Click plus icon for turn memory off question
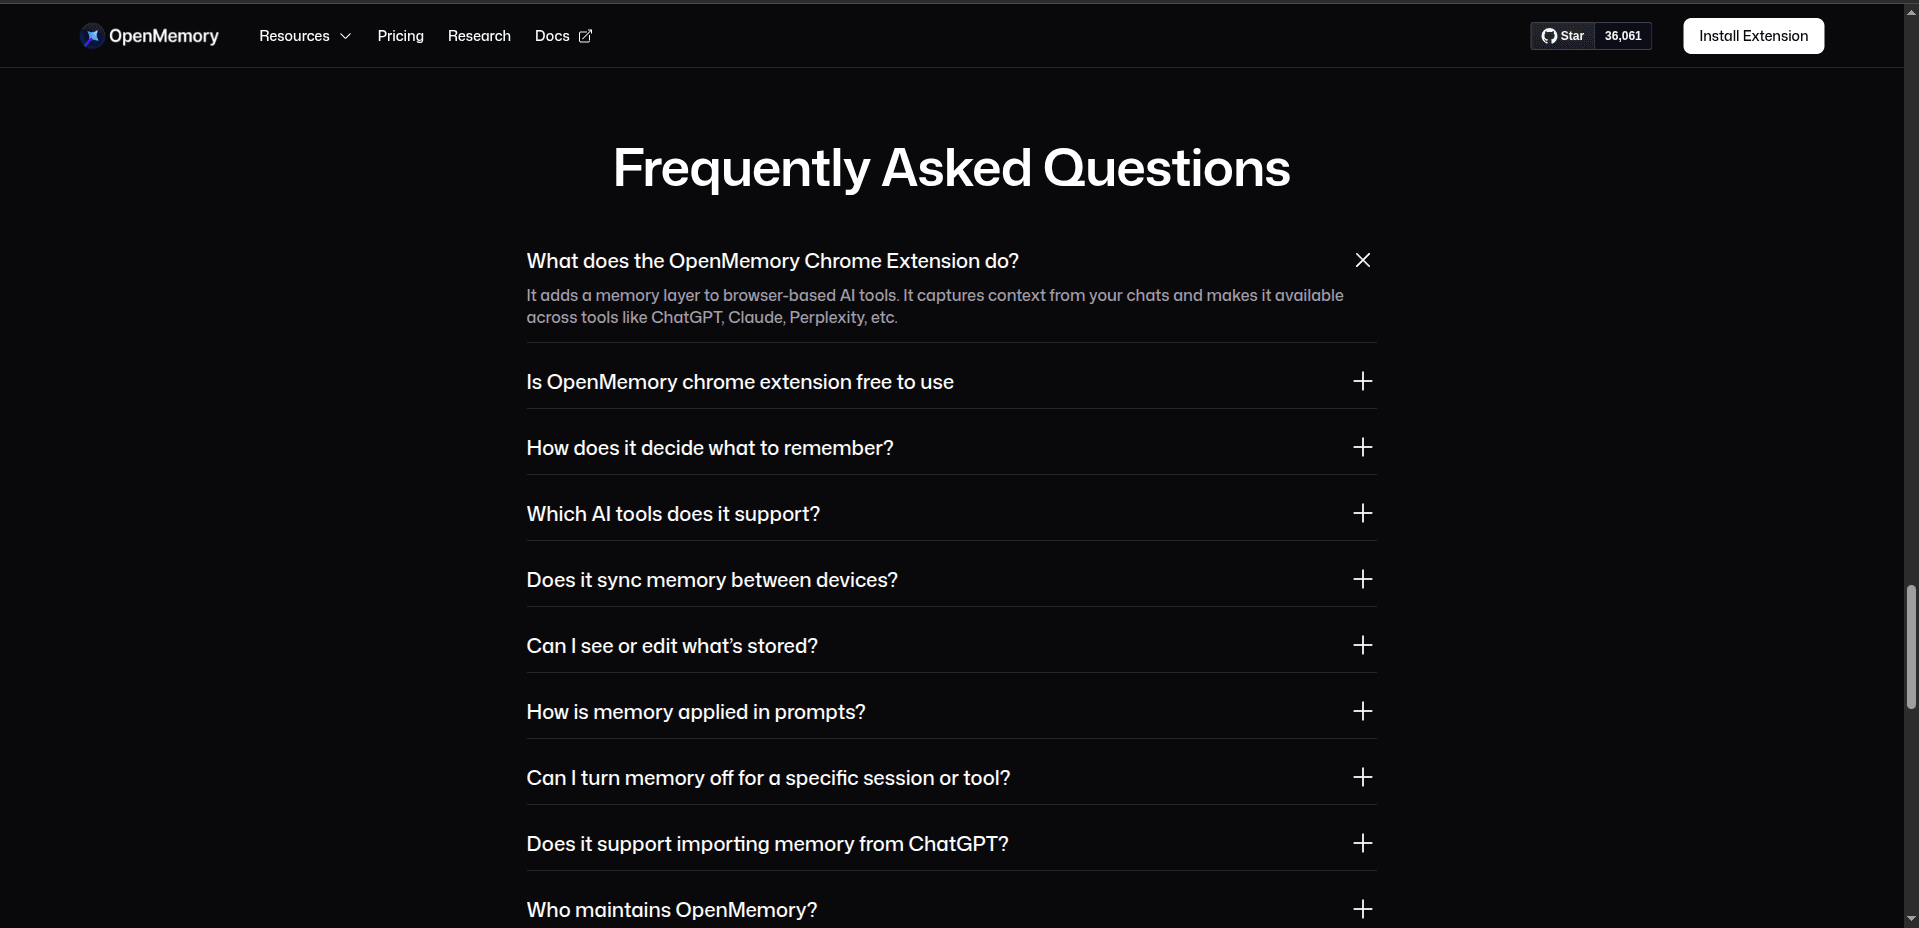This screenshot has height=928, width=1919. (1362, 777)
